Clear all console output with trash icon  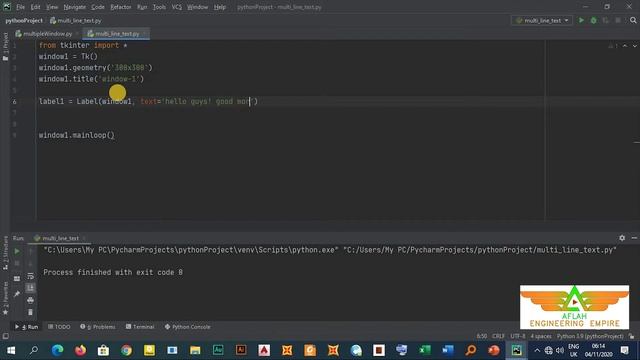[31, 312]
